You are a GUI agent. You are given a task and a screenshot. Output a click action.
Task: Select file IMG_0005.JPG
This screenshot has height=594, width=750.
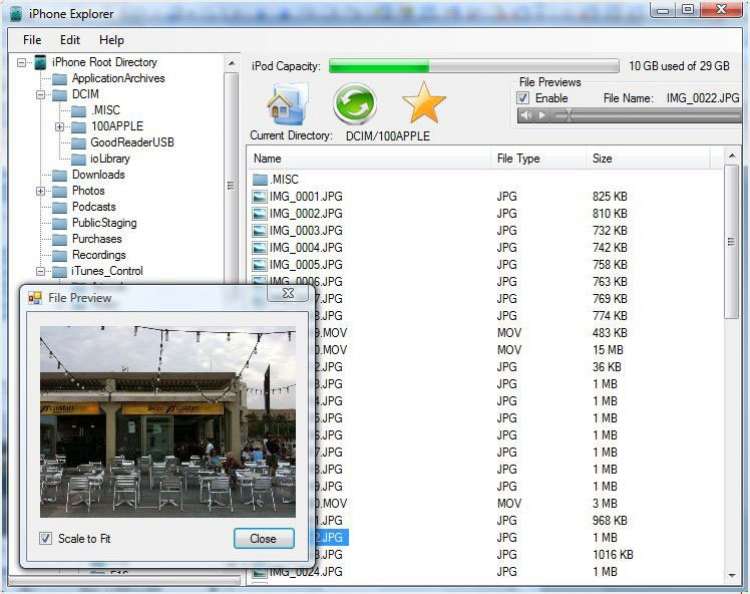[x=306, y=264]
